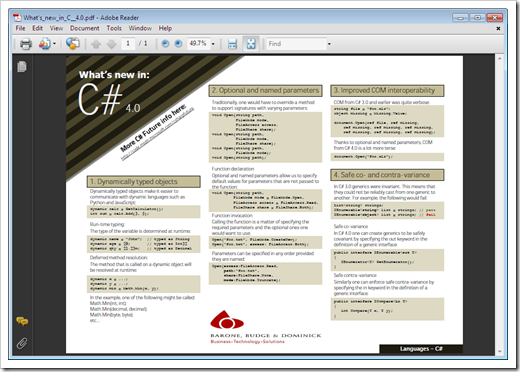Open the Edit menu
520x372 pixels.
point(37,28)
